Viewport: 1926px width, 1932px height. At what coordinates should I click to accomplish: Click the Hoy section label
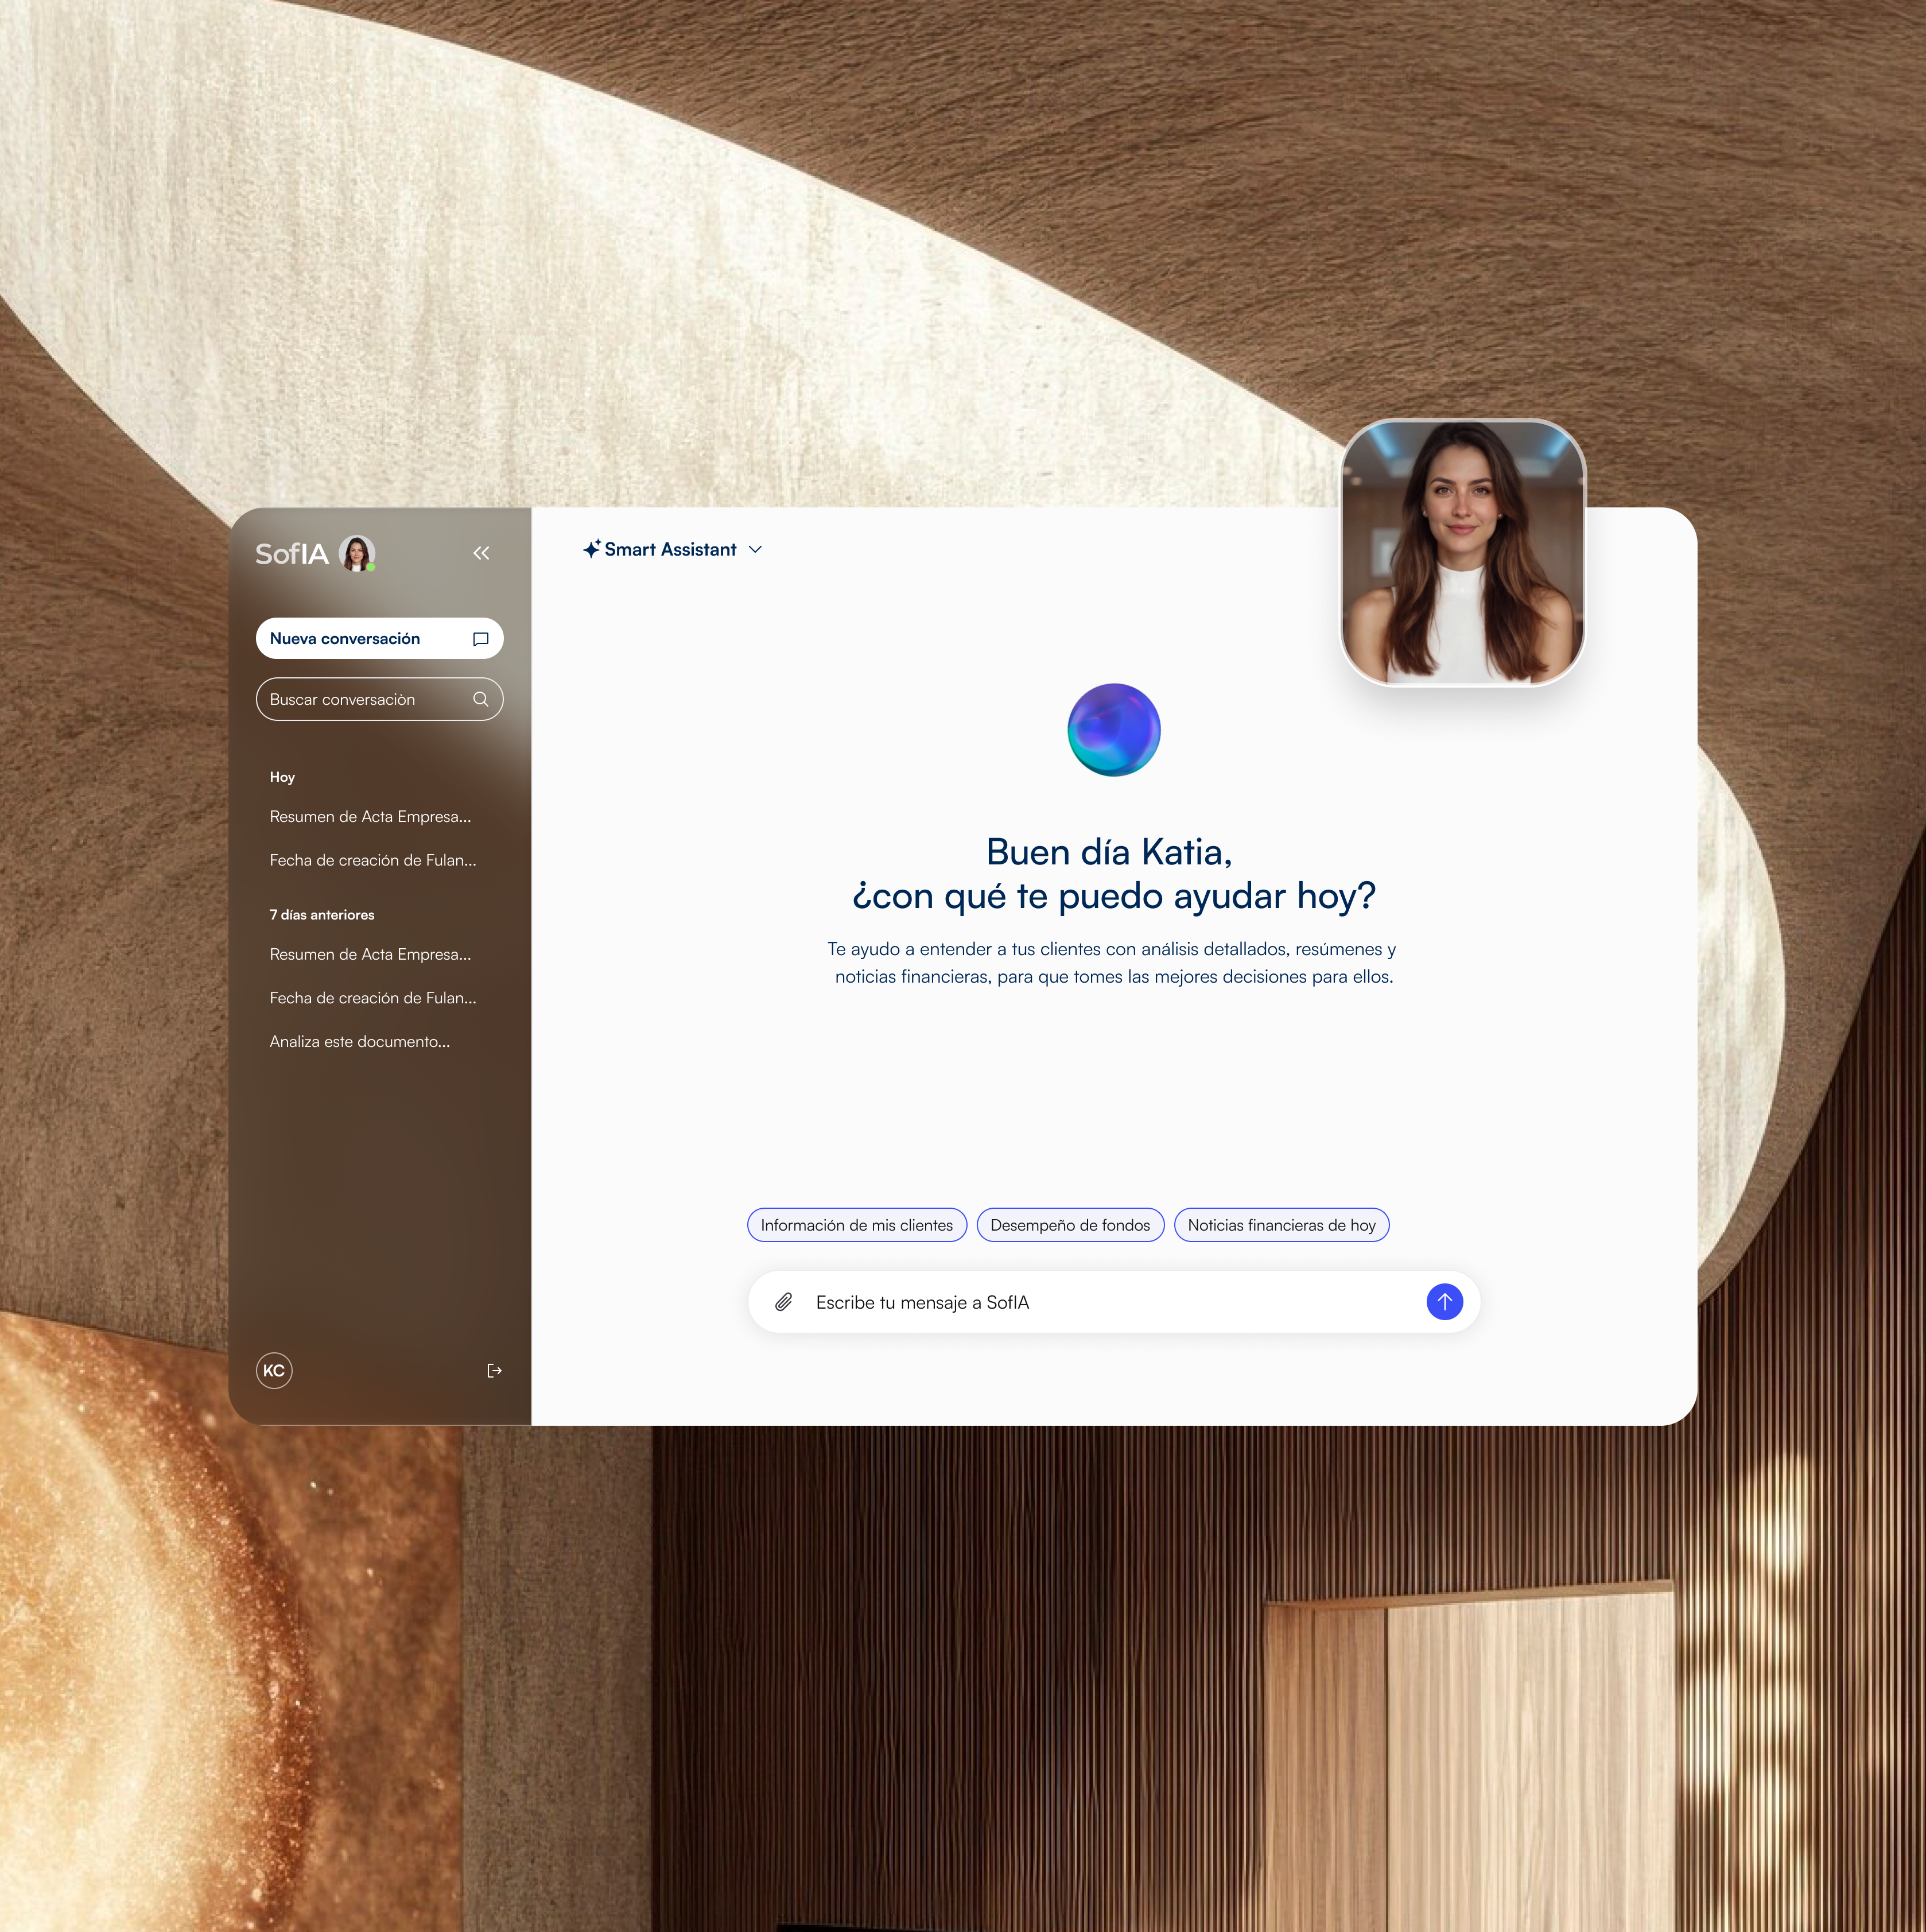click(282, 777)
